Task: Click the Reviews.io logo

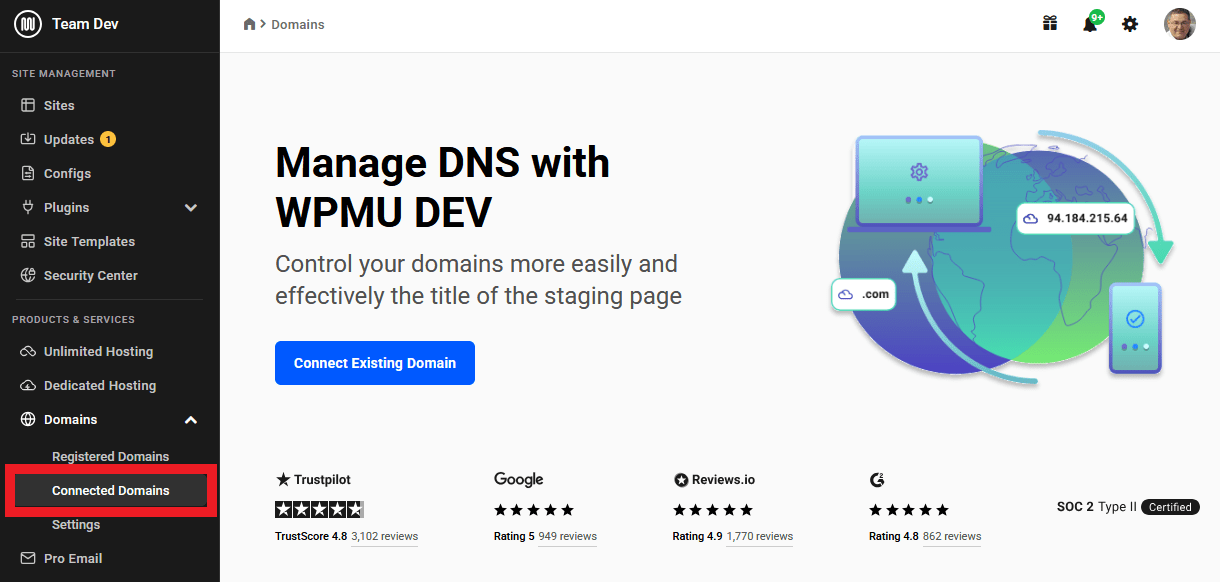Action: [x=713, y=480]
